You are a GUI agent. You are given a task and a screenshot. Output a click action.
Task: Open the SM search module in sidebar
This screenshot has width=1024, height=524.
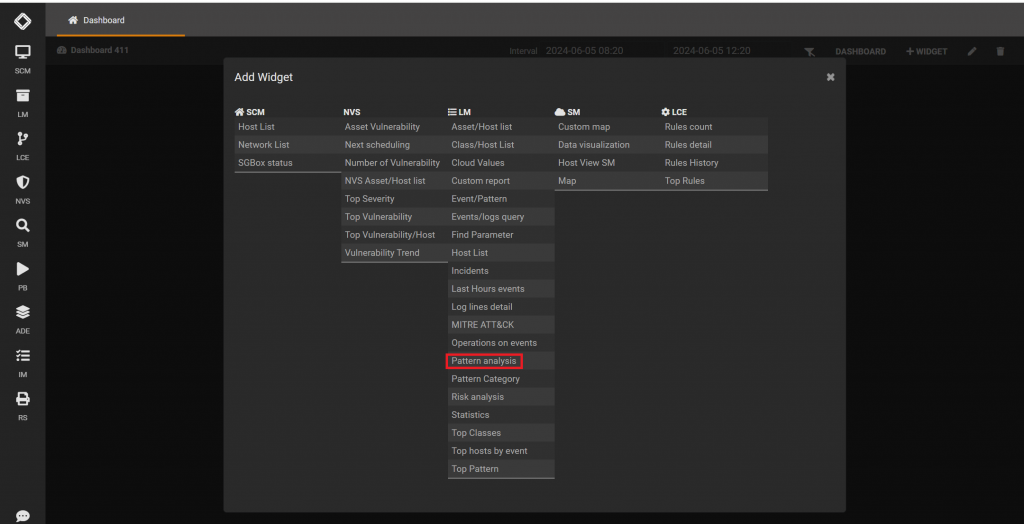tap(22, 233)
